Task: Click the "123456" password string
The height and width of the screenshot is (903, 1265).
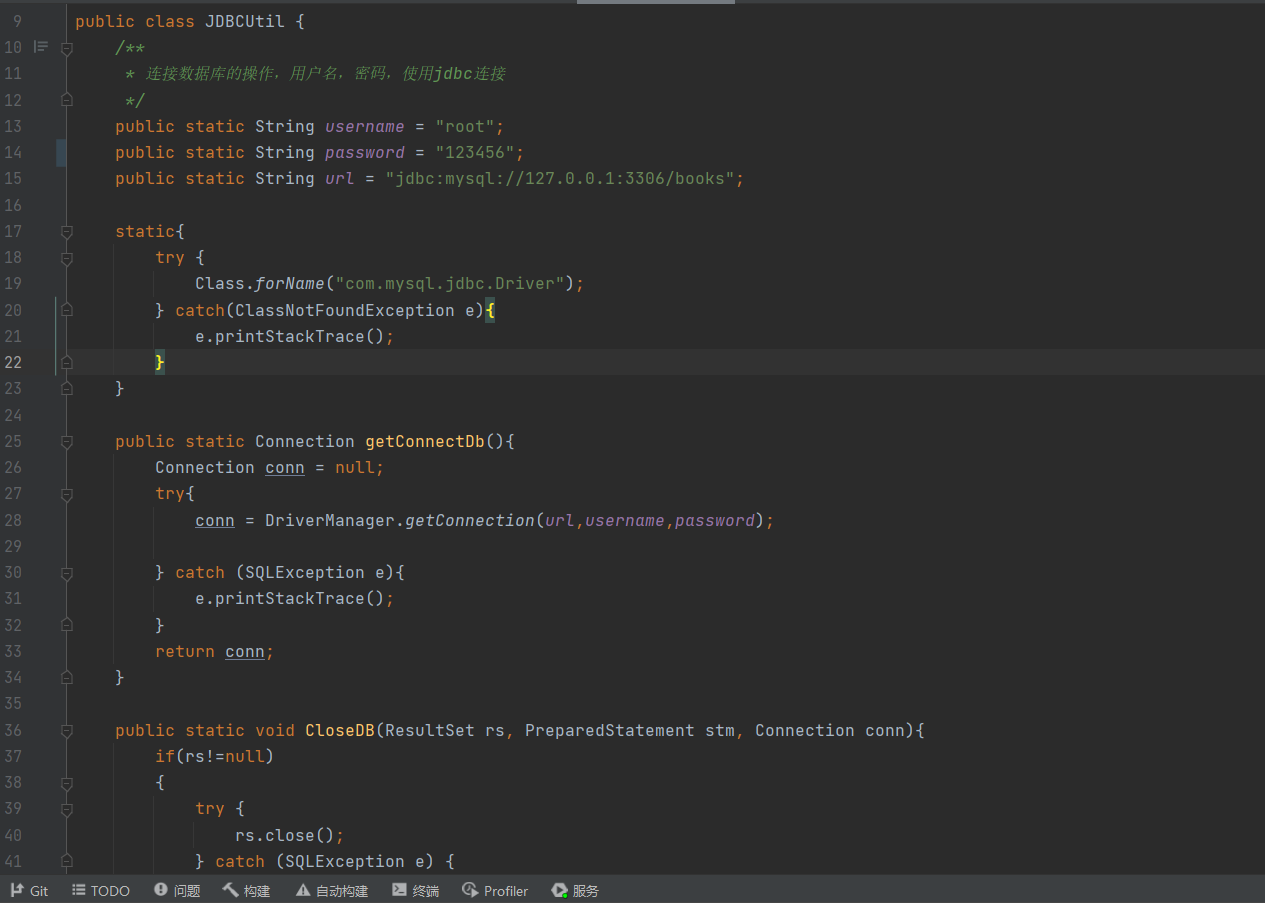Action: tap(475, 153)
